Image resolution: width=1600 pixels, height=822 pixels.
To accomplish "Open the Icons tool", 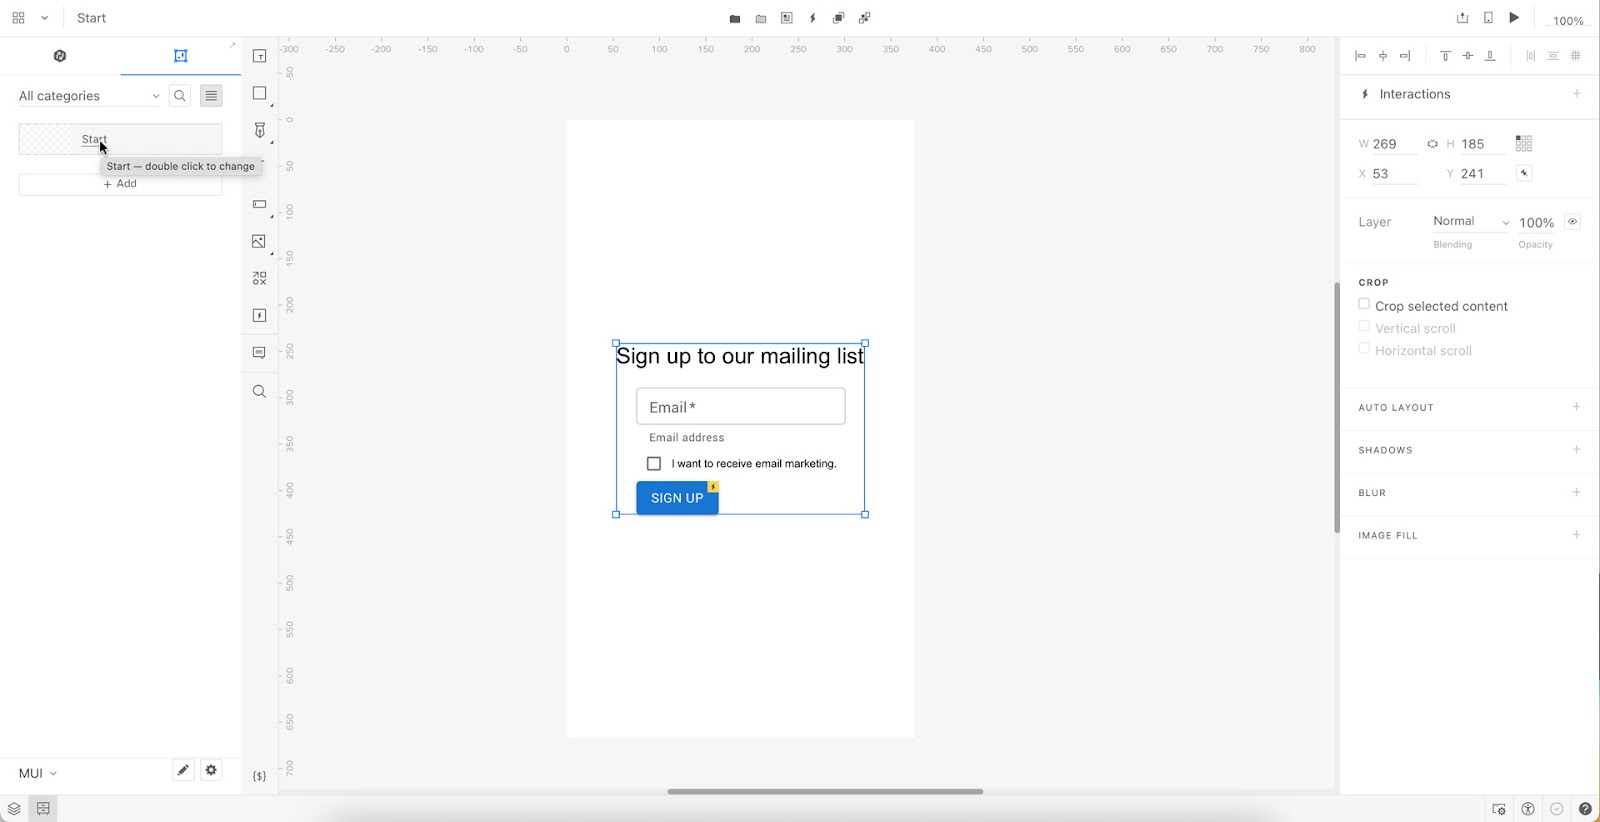I will pyautogui.click(x=259, y=278).
